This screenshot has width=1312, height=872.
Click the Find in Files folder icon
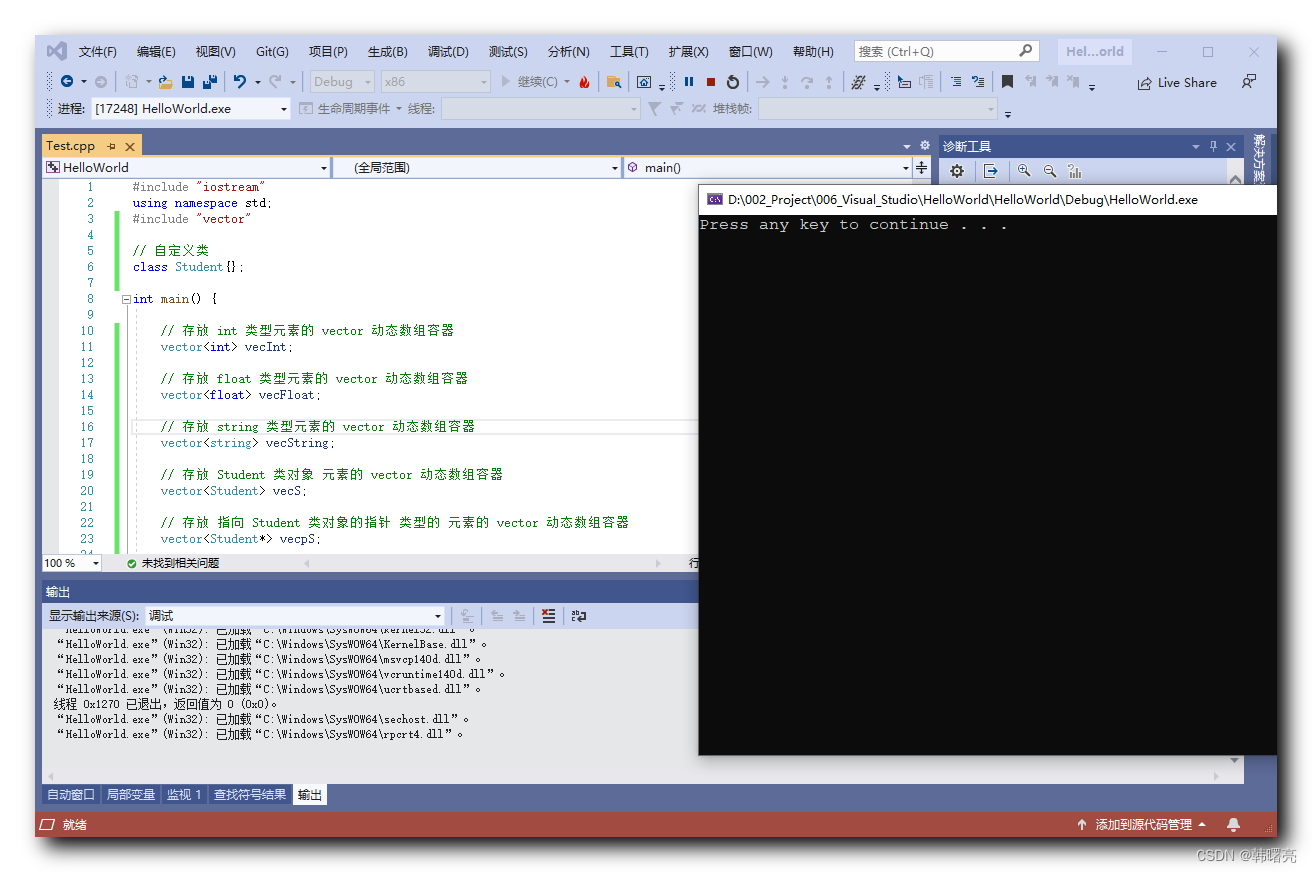click(x=614, y=82)
